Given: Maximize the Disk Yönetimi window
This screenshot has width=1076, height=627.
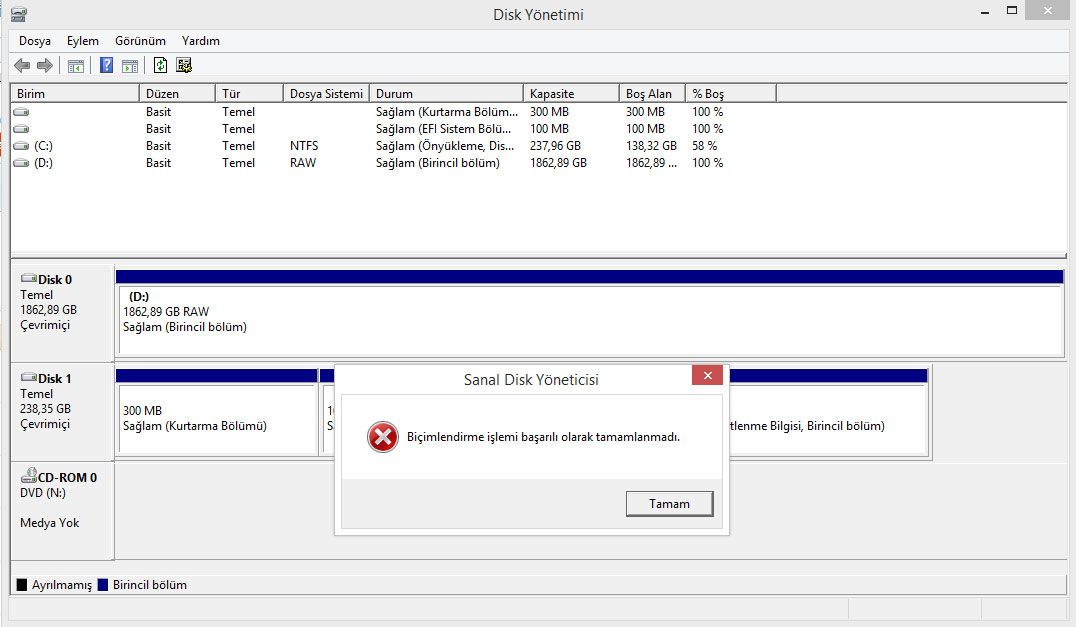Looking at the screenshot, I should 1011,10.
